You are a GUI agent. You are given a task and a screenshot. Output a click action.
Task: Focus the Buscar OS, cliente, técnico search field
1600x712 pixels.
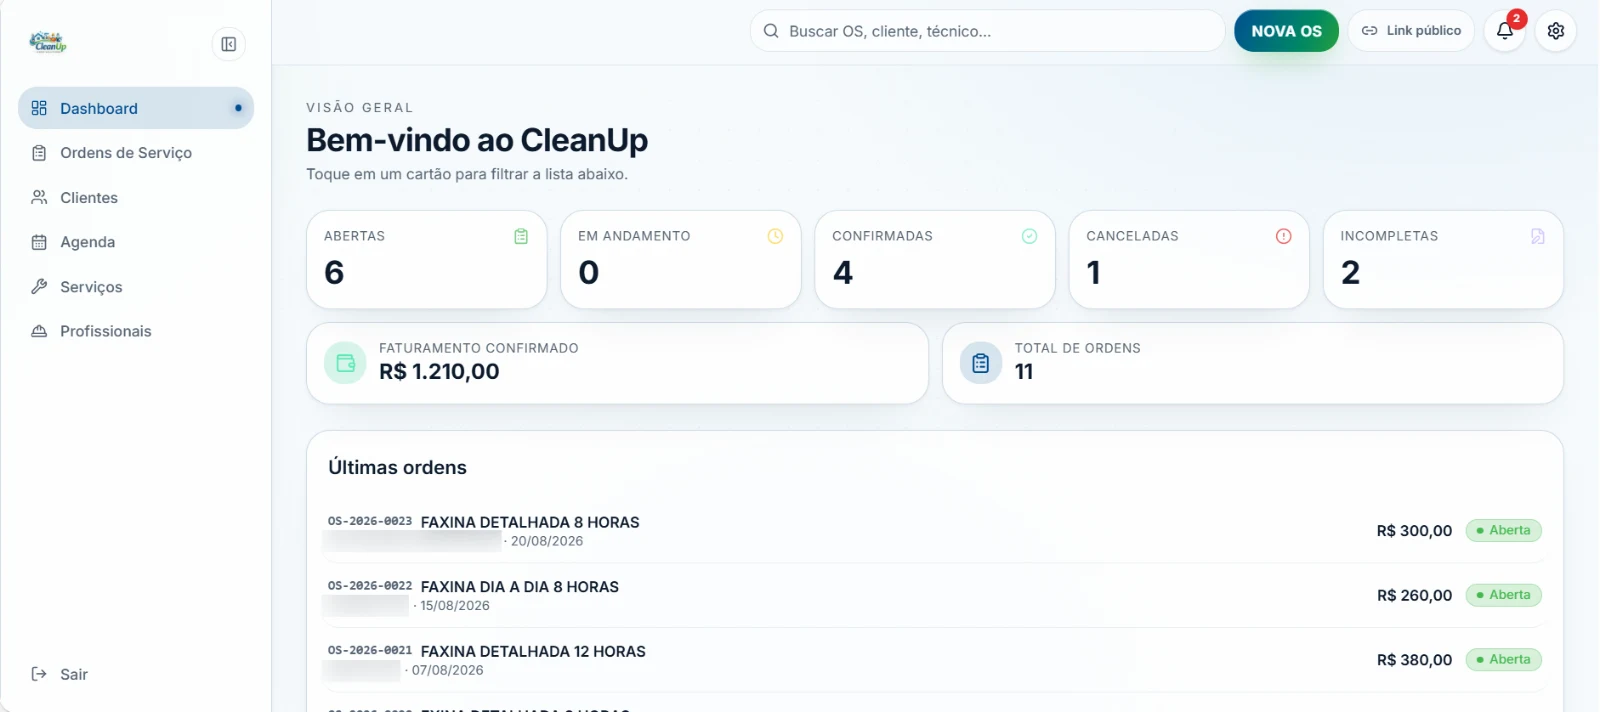(x=988, y=31)
